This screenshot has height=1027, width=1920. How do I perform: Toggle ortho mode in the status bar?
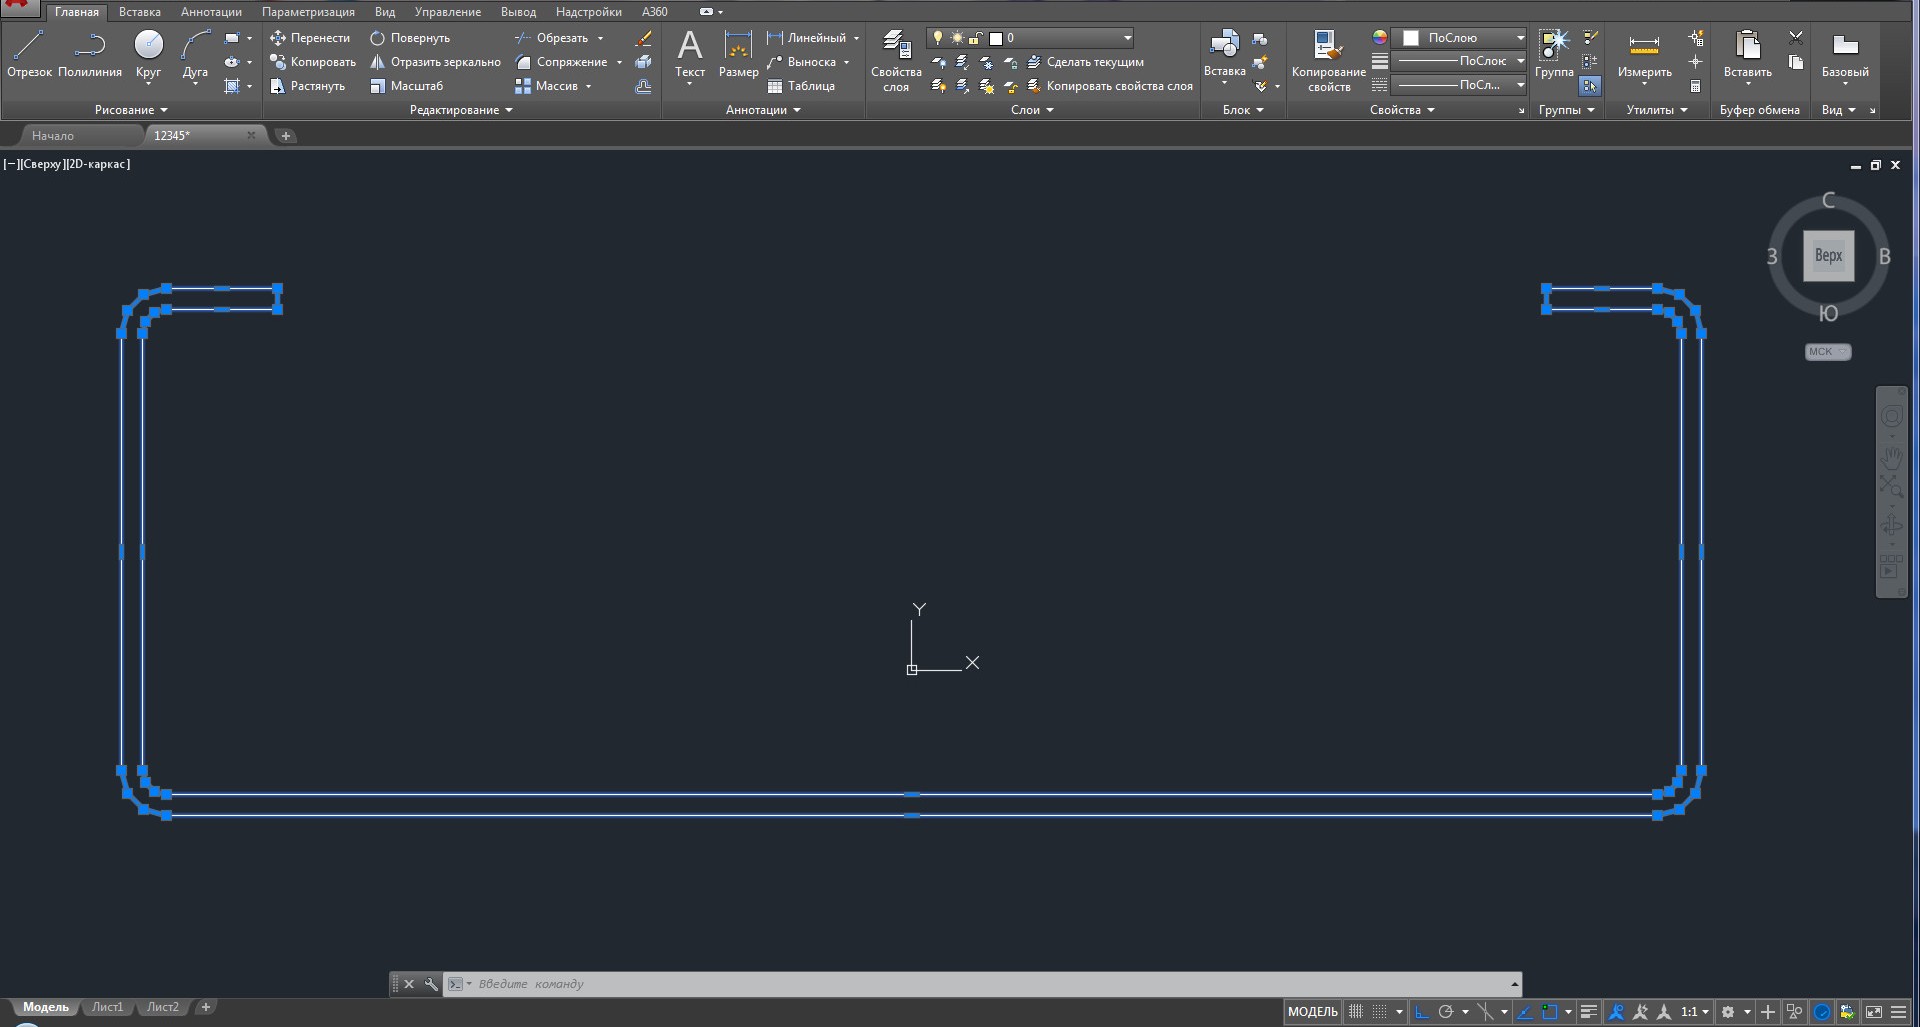pos(1421,1012)
